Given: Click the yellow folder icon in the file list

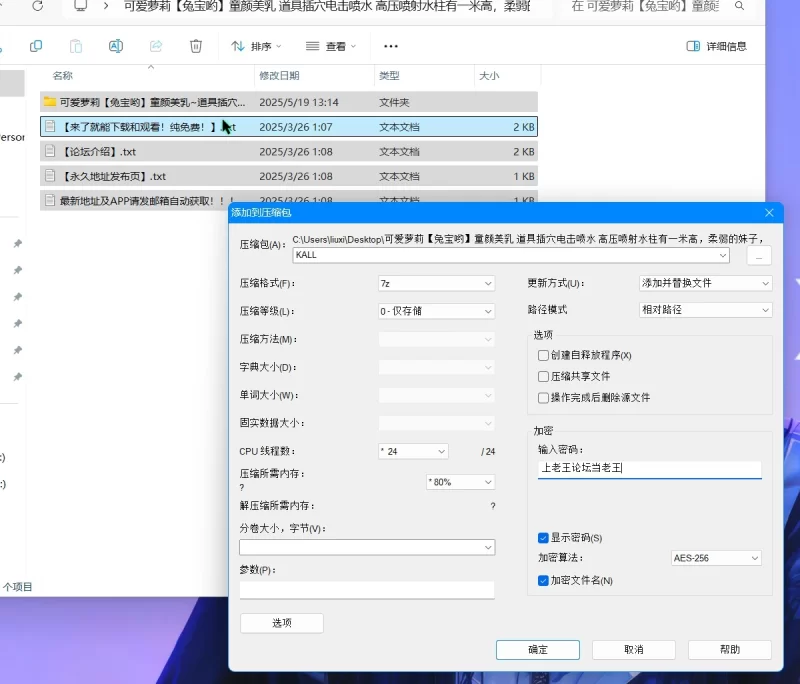Looking at the screenshot, I should tap(49, 102).
